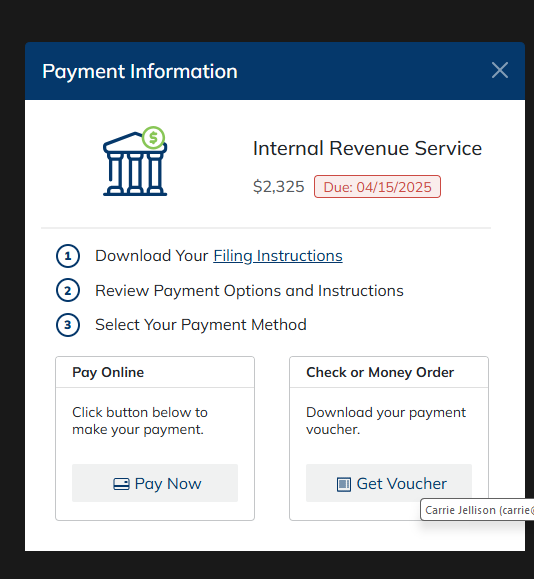Click the Get Voucher button

click(x=389, y=483)
